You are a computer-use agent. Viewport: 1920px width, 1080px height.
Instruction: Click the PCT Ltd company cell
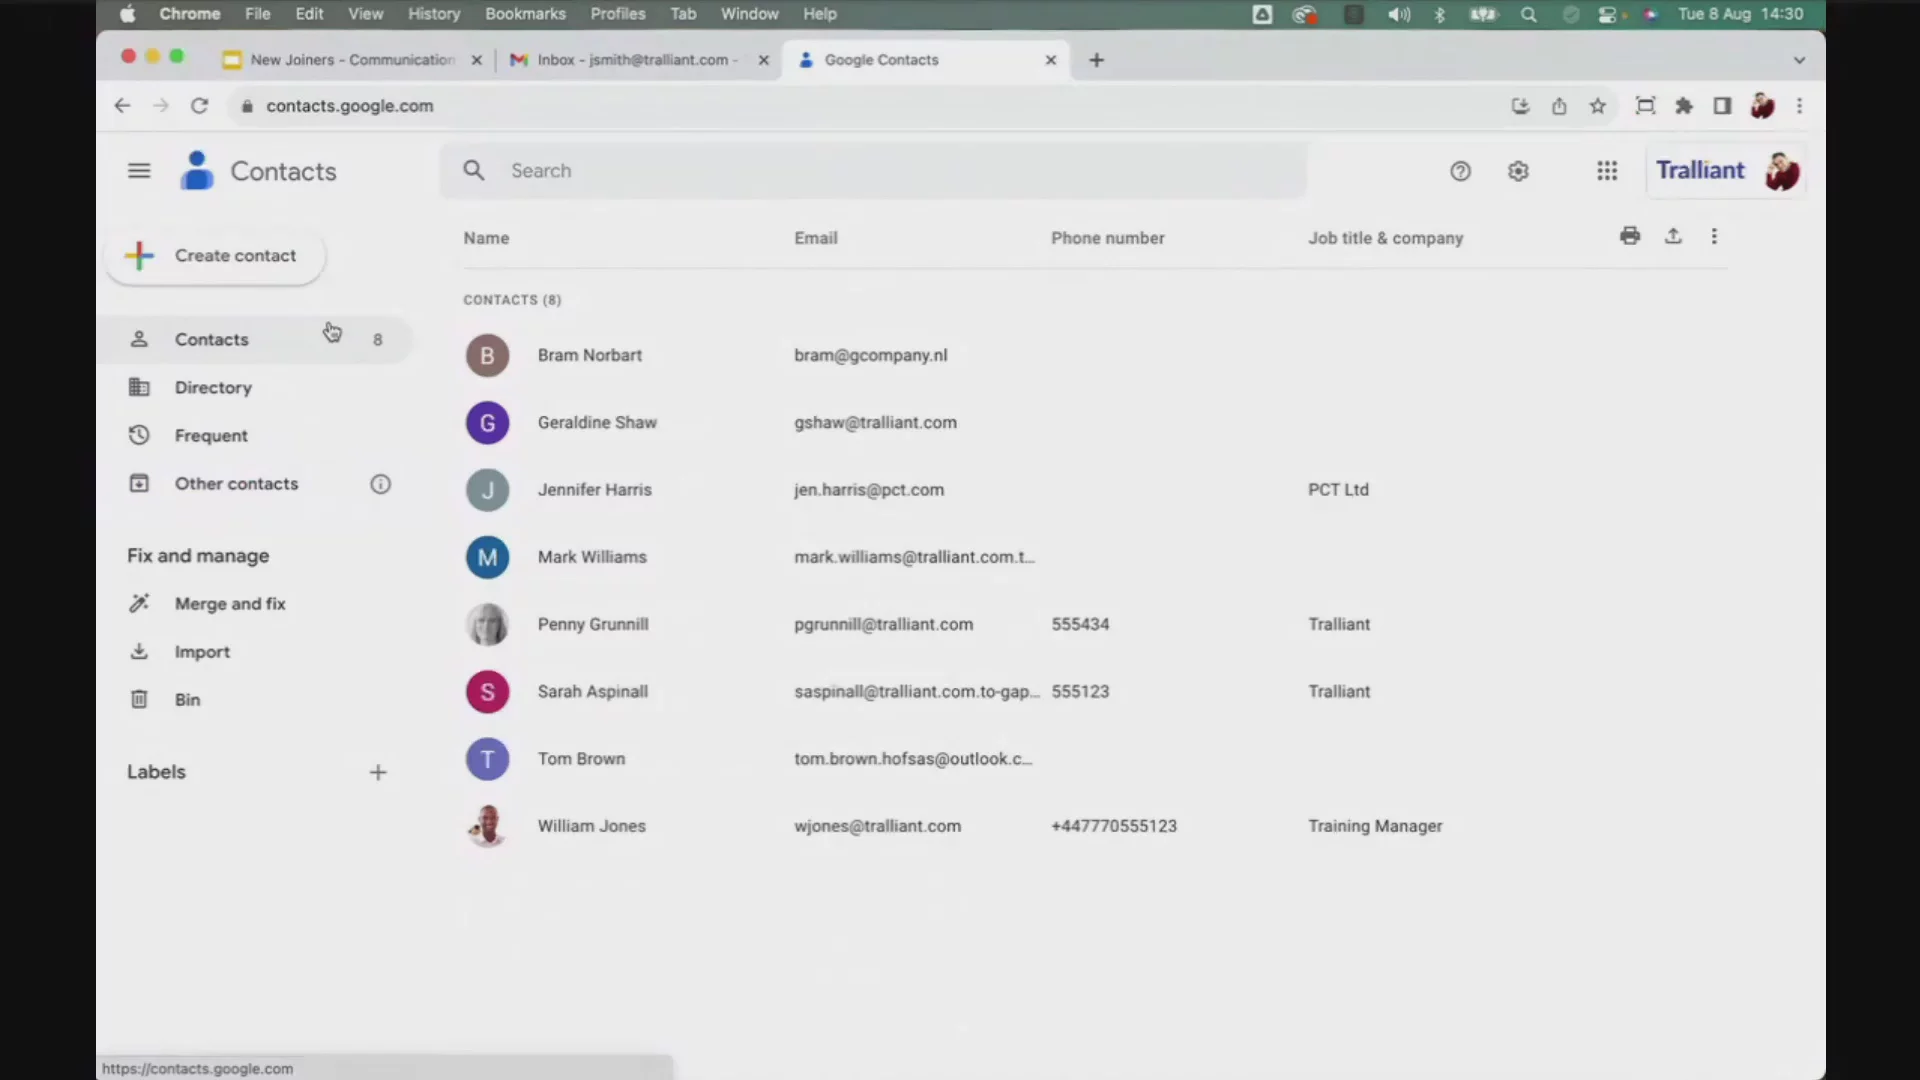1338,490
